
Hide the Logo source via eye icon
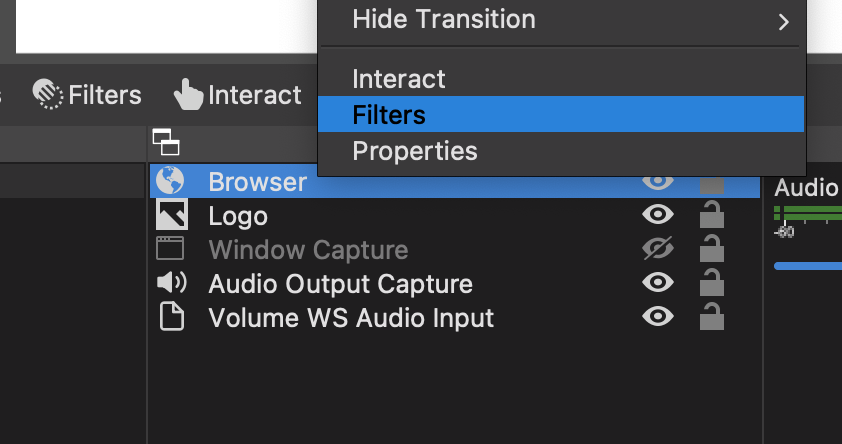[658, 214]
